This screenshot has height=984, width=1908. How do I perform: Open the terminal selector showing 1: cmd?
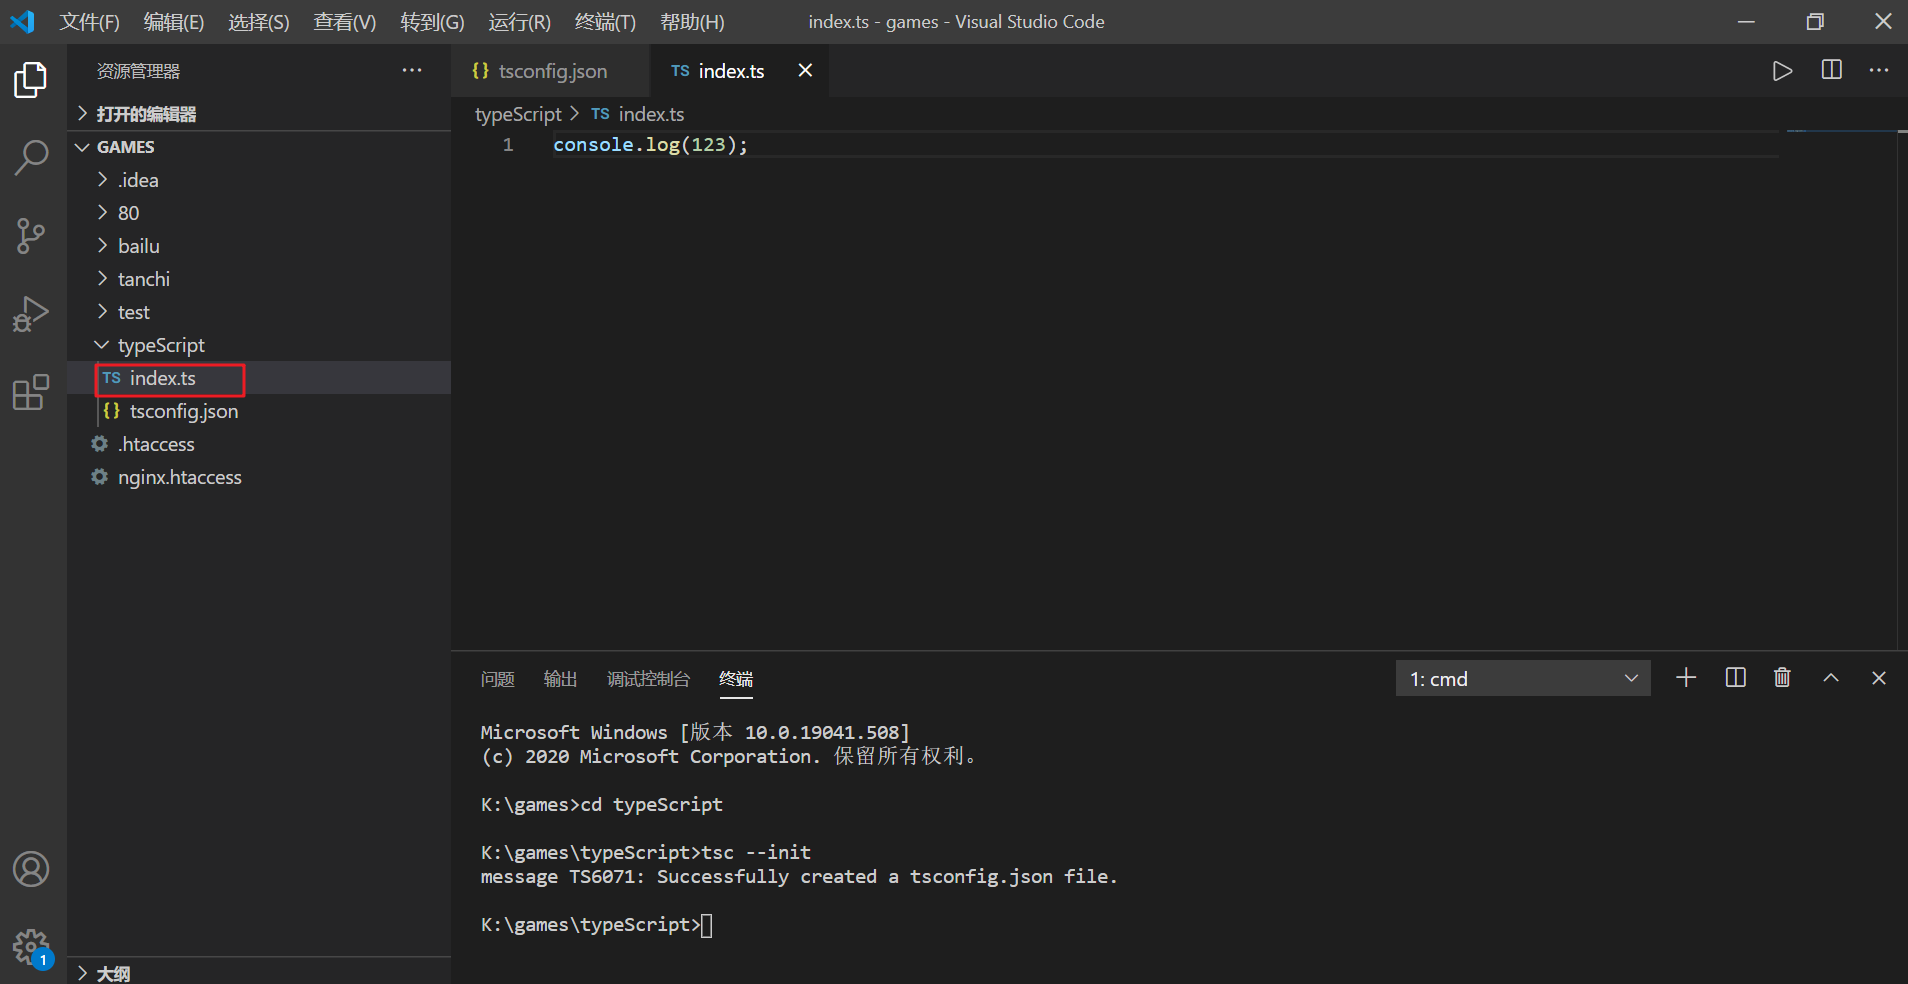coord(1522,678)
